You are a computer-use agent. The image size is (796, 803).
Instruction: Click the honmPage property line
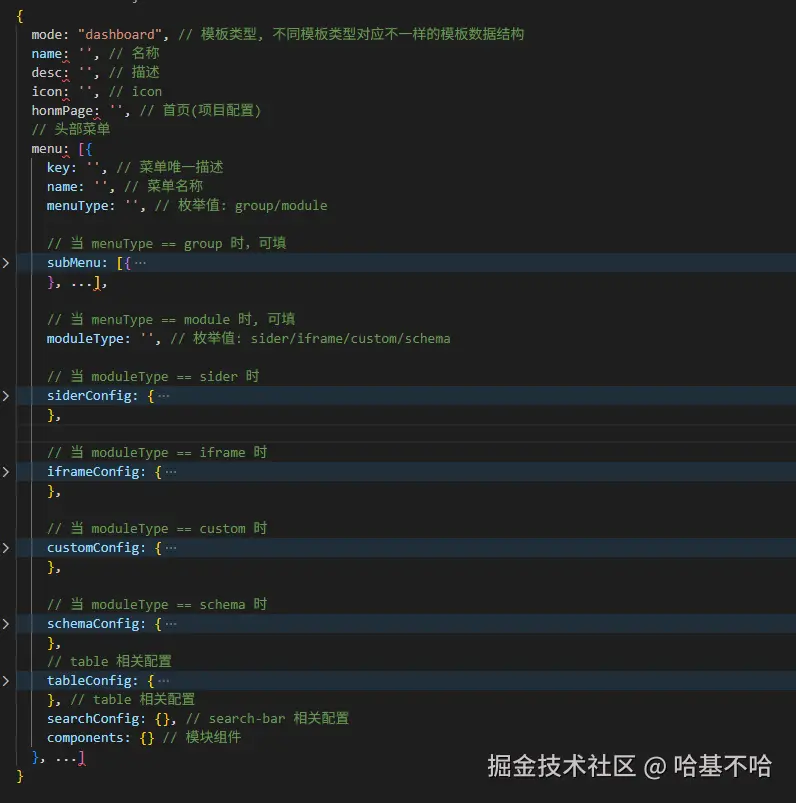click(146, 111)
